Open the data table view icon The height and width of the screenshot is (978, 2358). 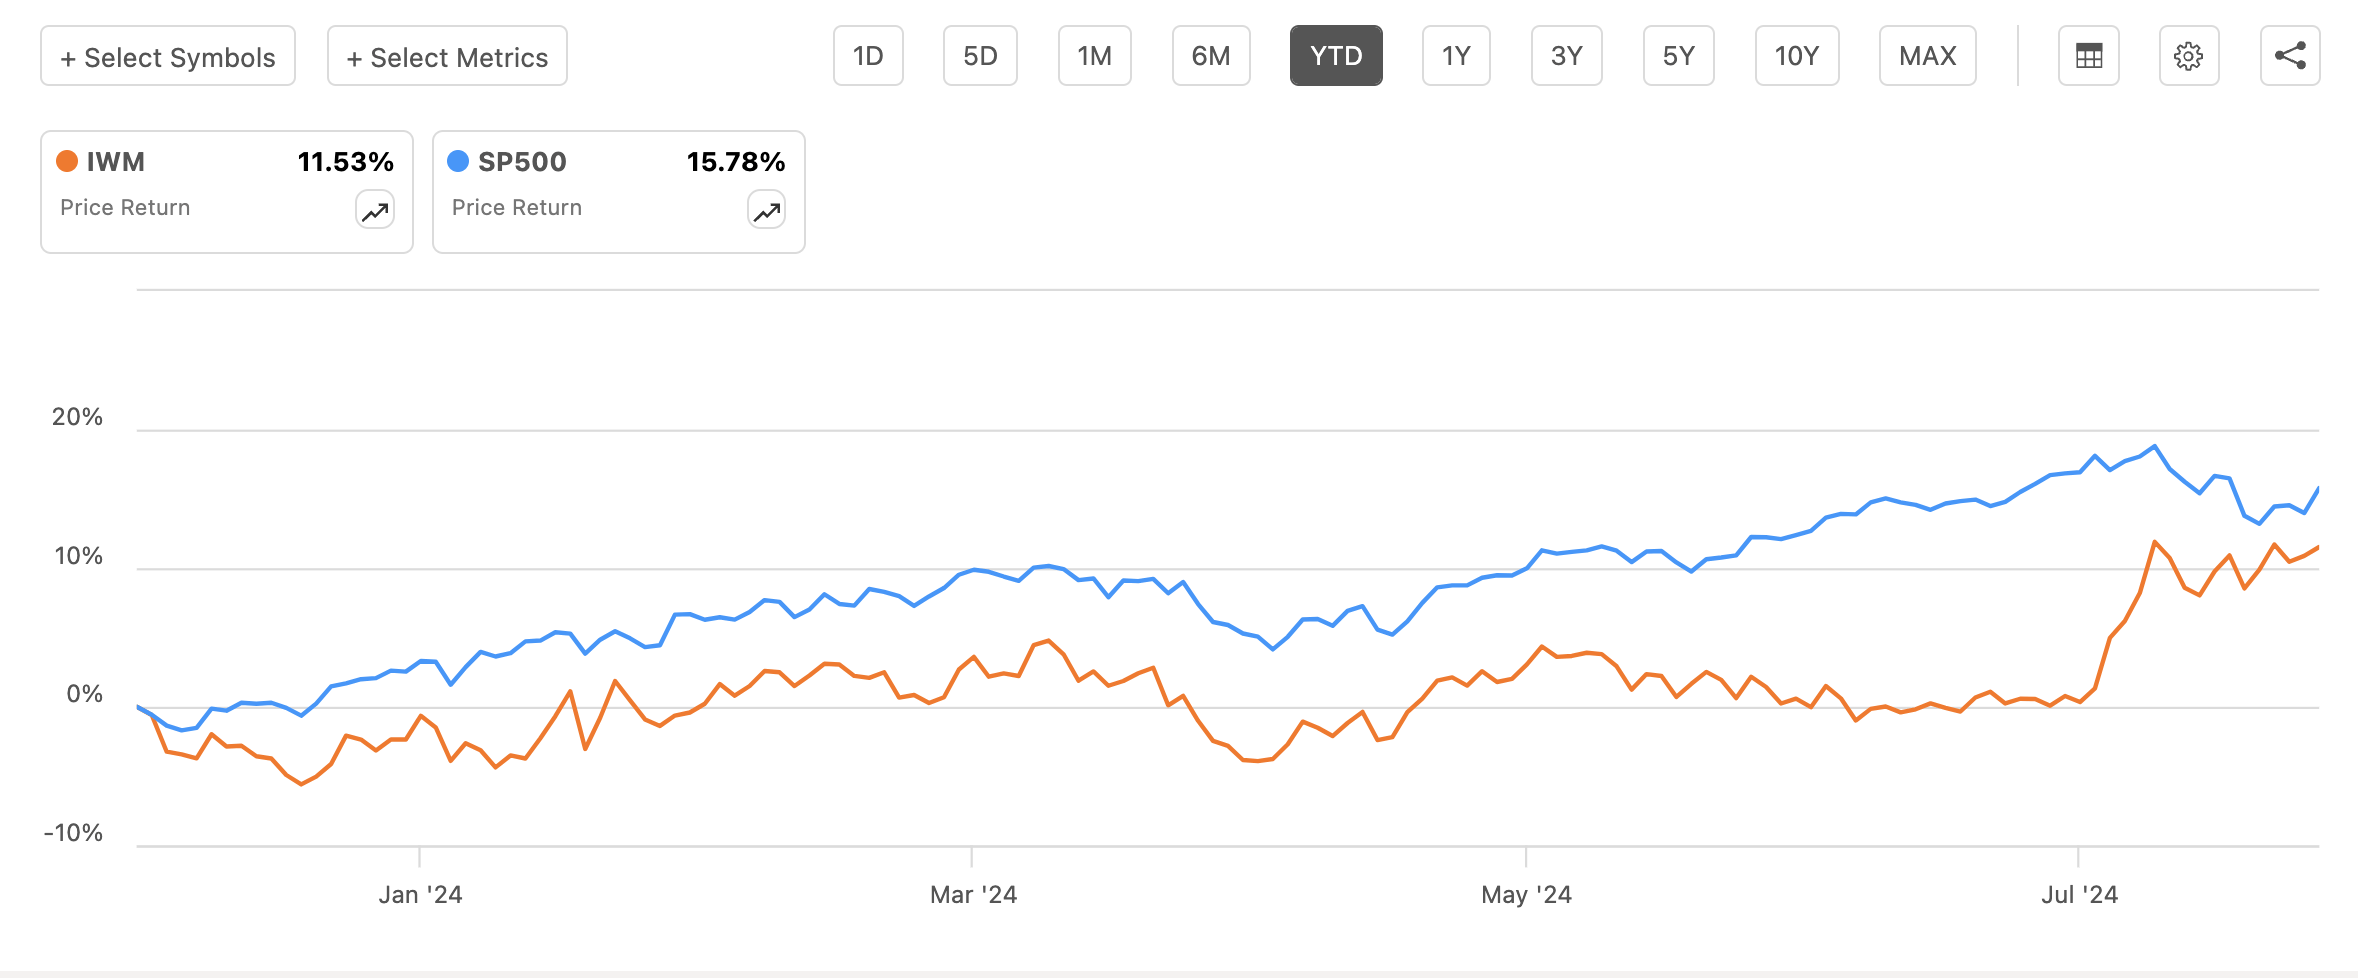click(2088, 56)
